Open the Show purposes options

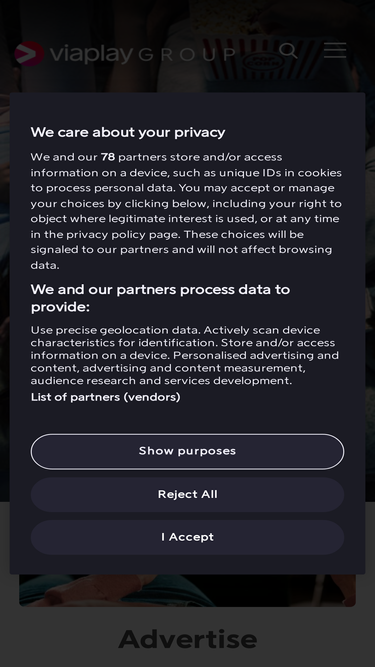pos(188,451)
